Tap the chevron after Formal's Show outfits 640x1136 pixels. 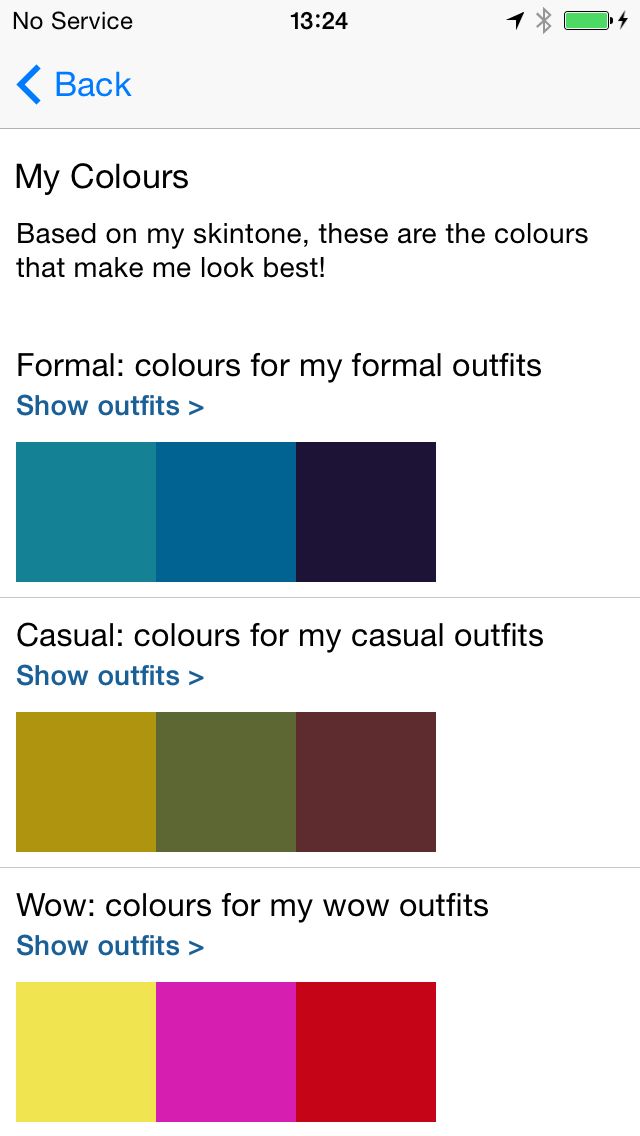click(x=197, y=406)
